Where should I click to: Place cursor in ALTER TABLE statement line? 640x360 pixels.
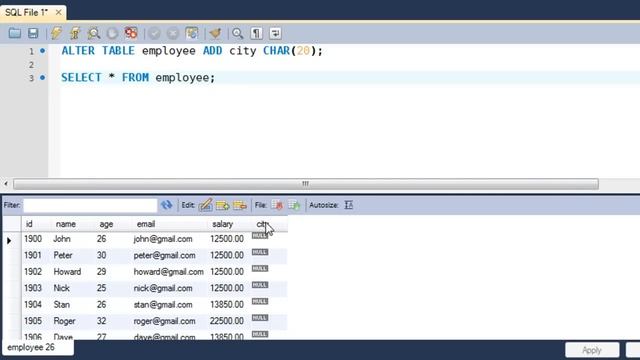tap(192, 51)
